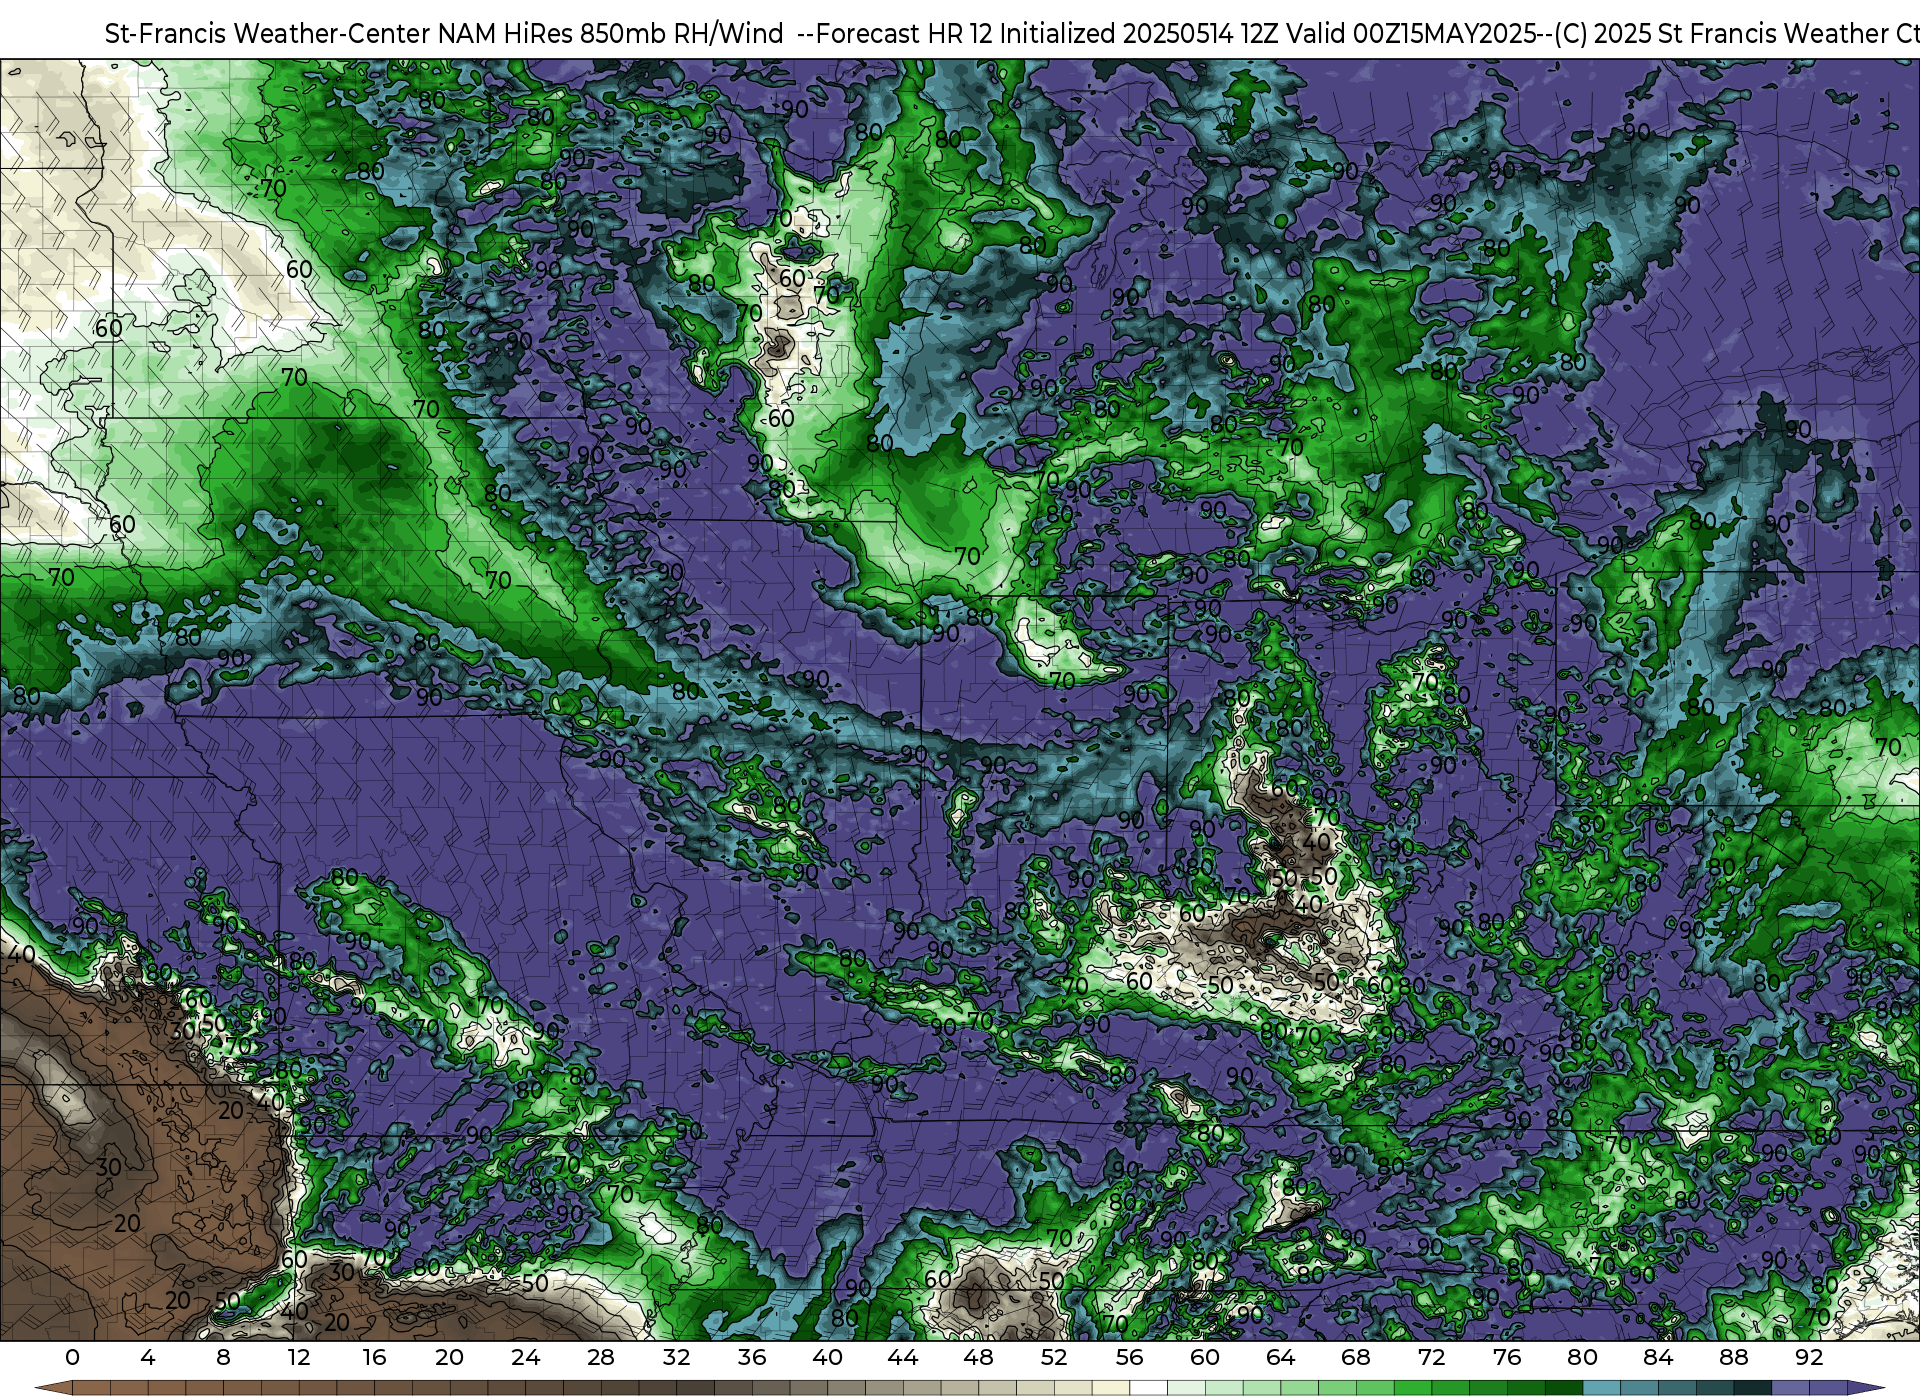Pick the '48' tick label on the legend
Image resolution: width=1920 pixels, height=1400 pixels.
[x=978, y=1357]
